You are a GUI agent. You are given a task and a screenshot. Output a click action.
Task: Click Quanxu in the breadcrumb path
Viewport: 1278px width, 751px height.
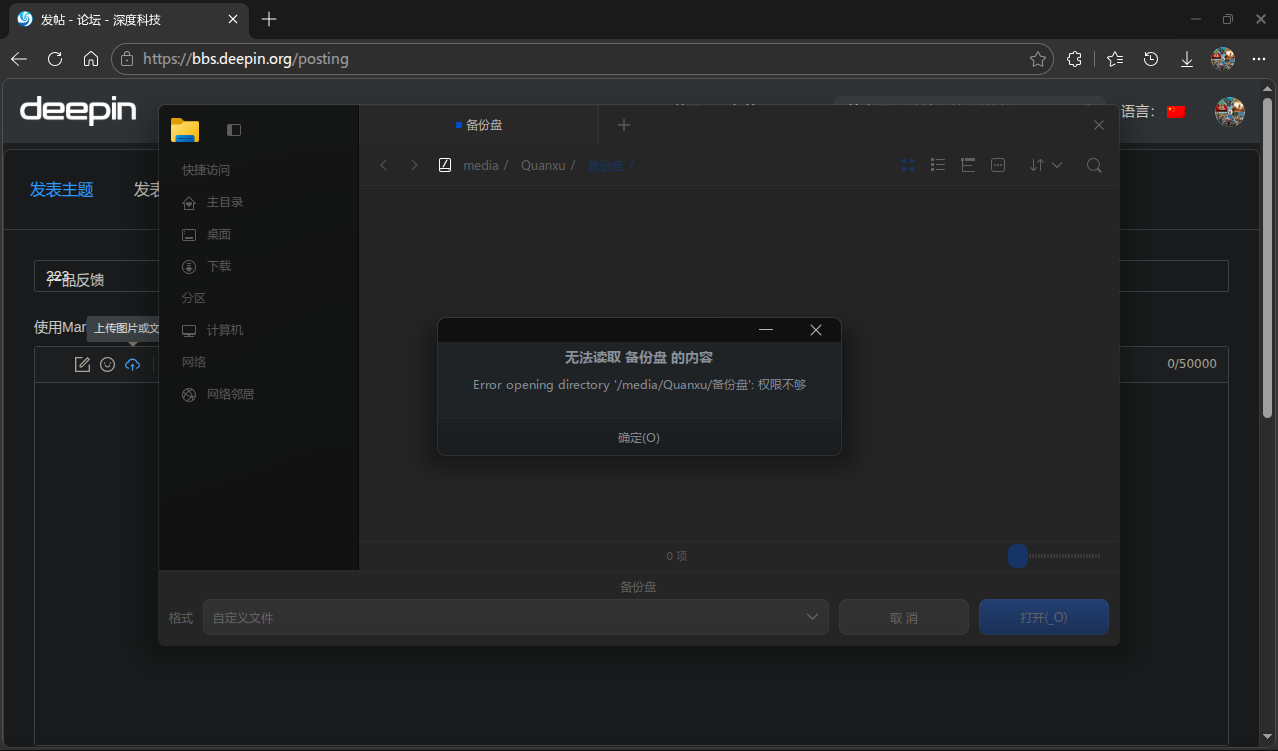click(543, 165)
